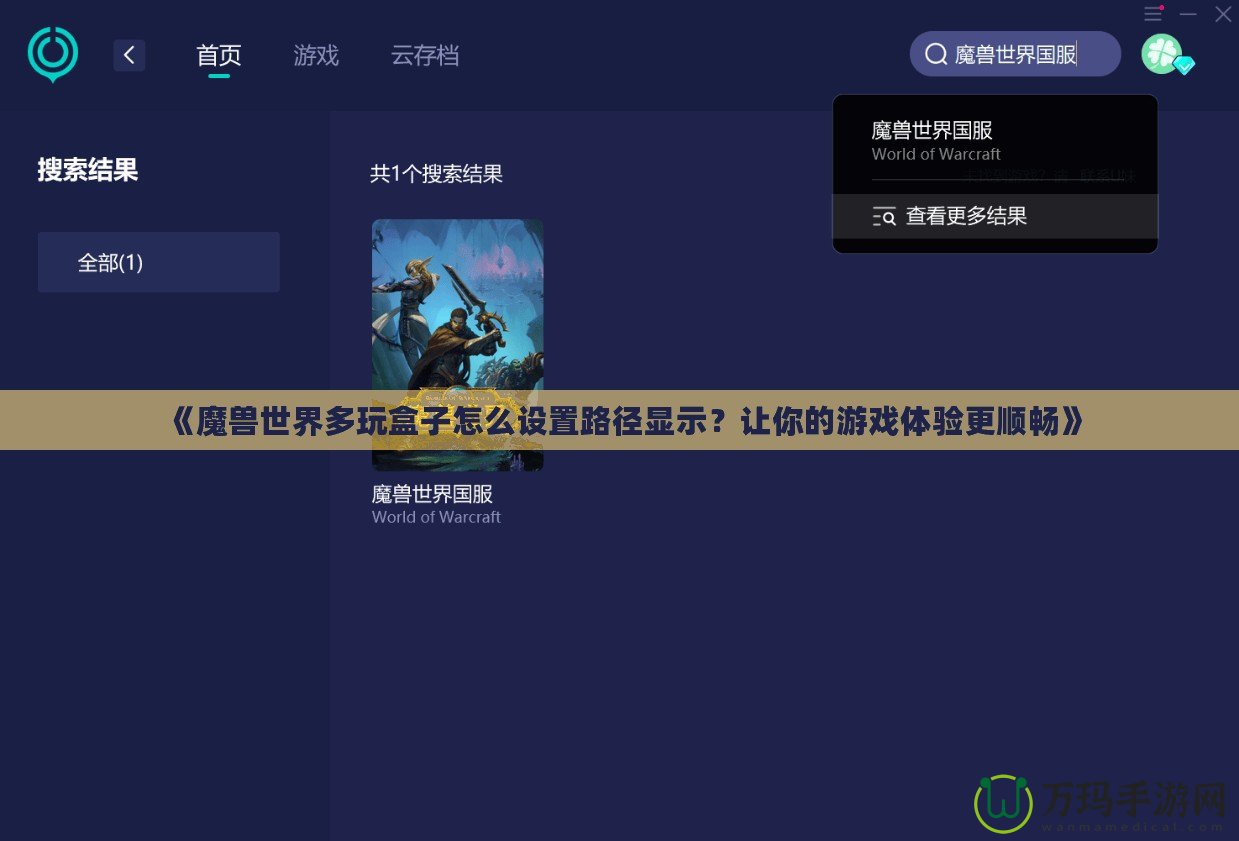
Task: Click the 共1个搜索结果 text
Action: (x=436, y=174)
